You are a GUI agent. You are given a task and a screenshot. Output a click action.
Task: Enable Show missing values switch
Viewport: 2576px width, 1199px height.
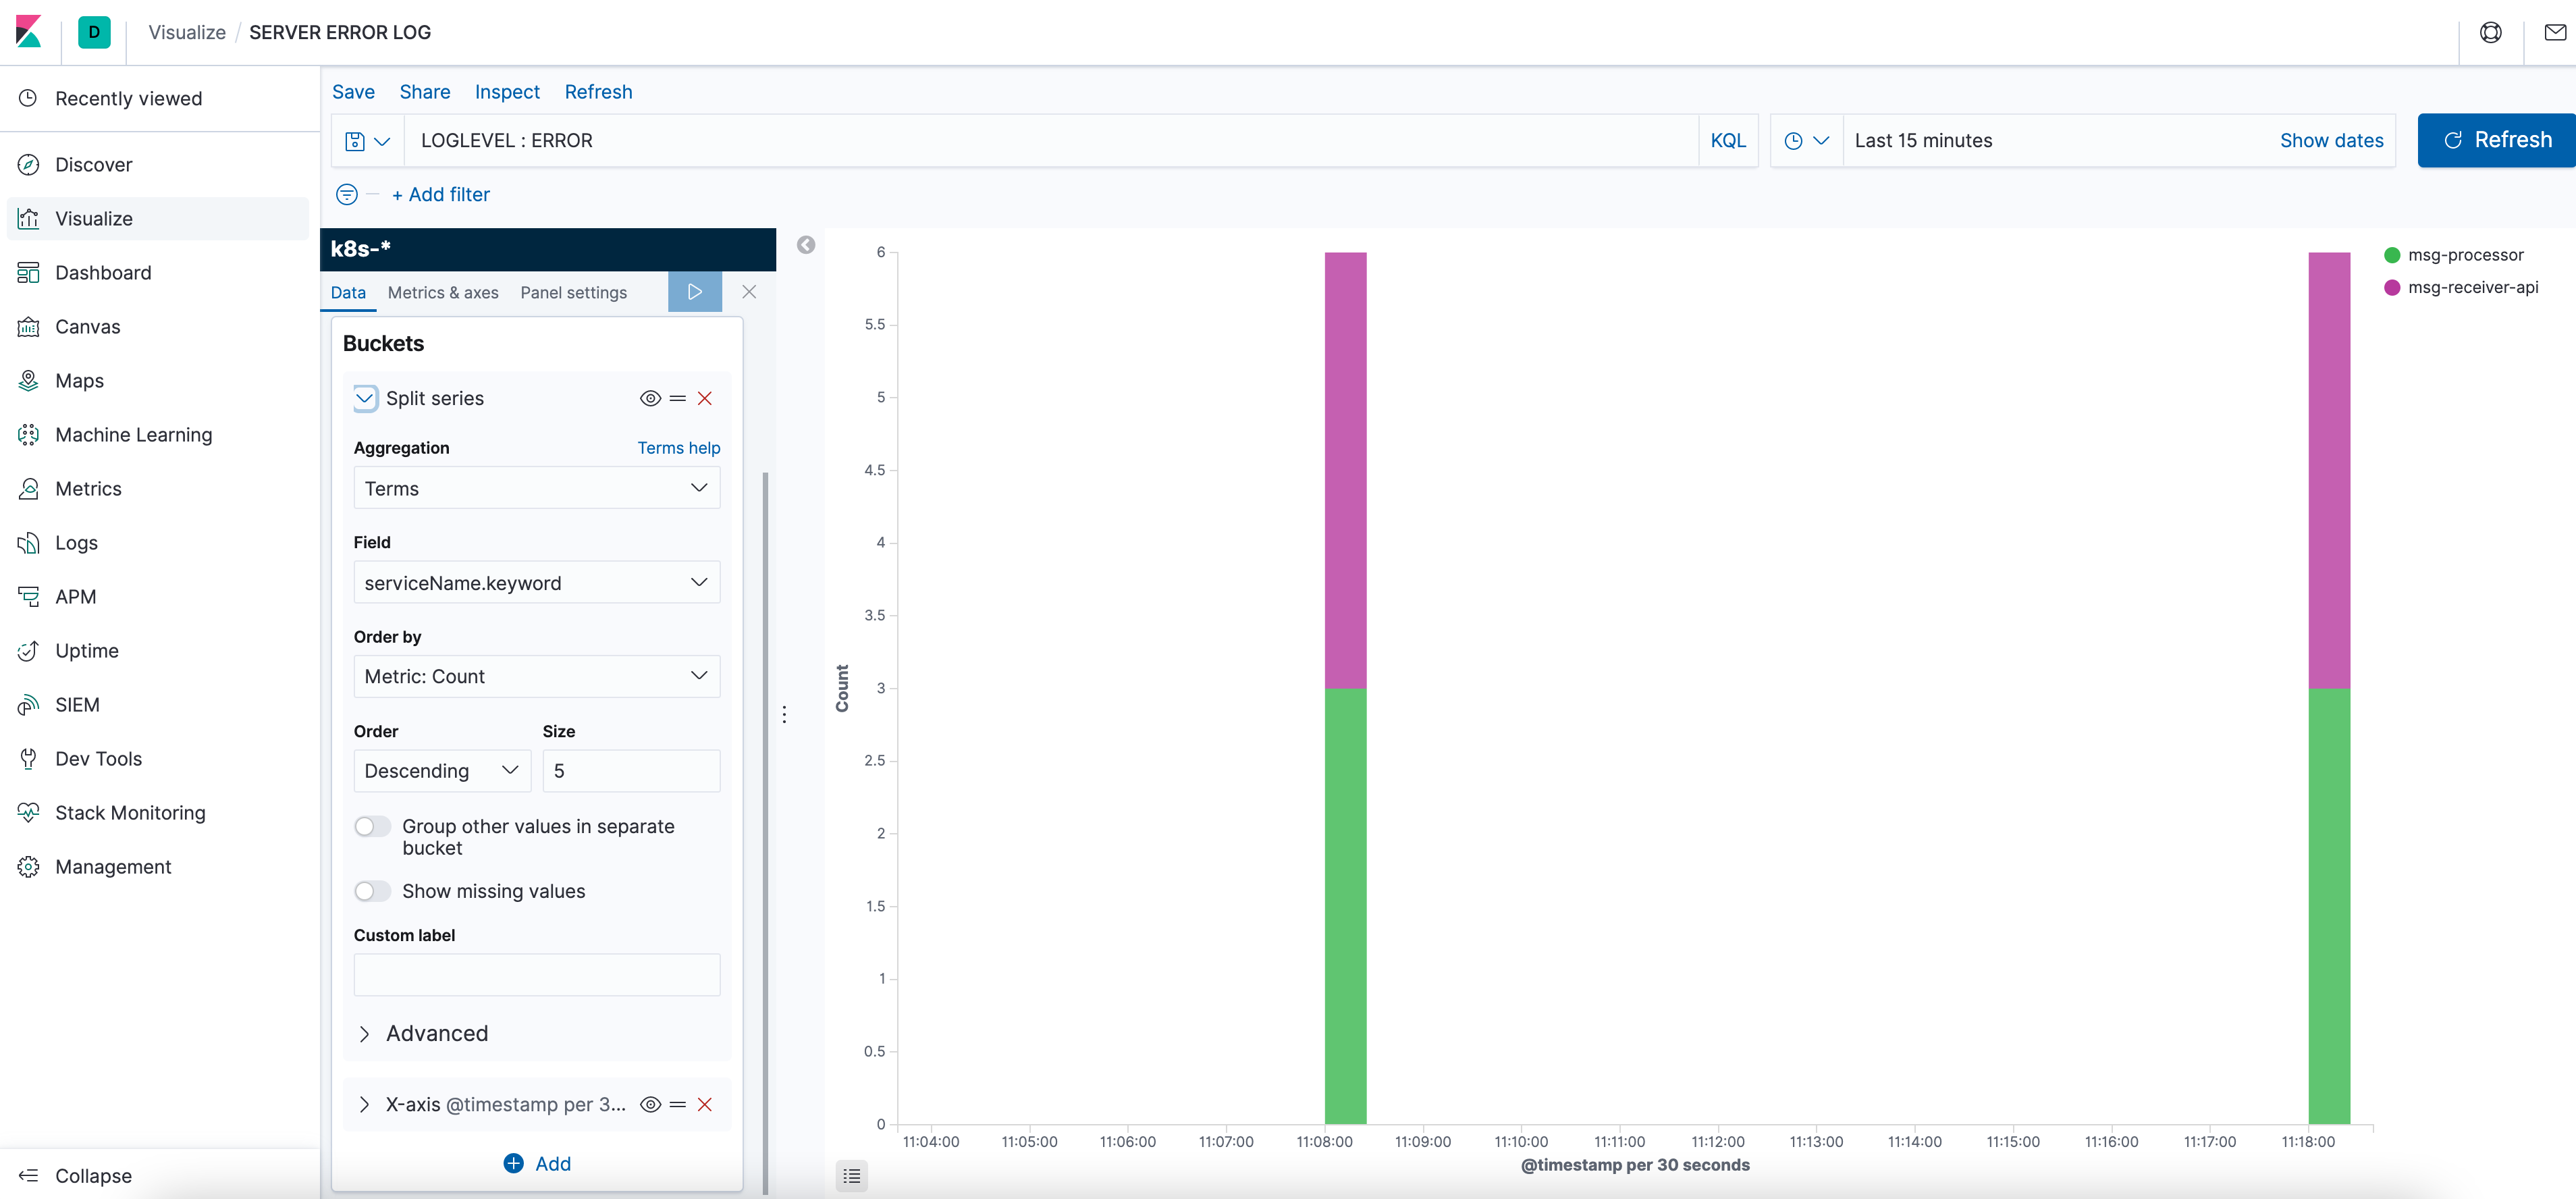(372, 891)
